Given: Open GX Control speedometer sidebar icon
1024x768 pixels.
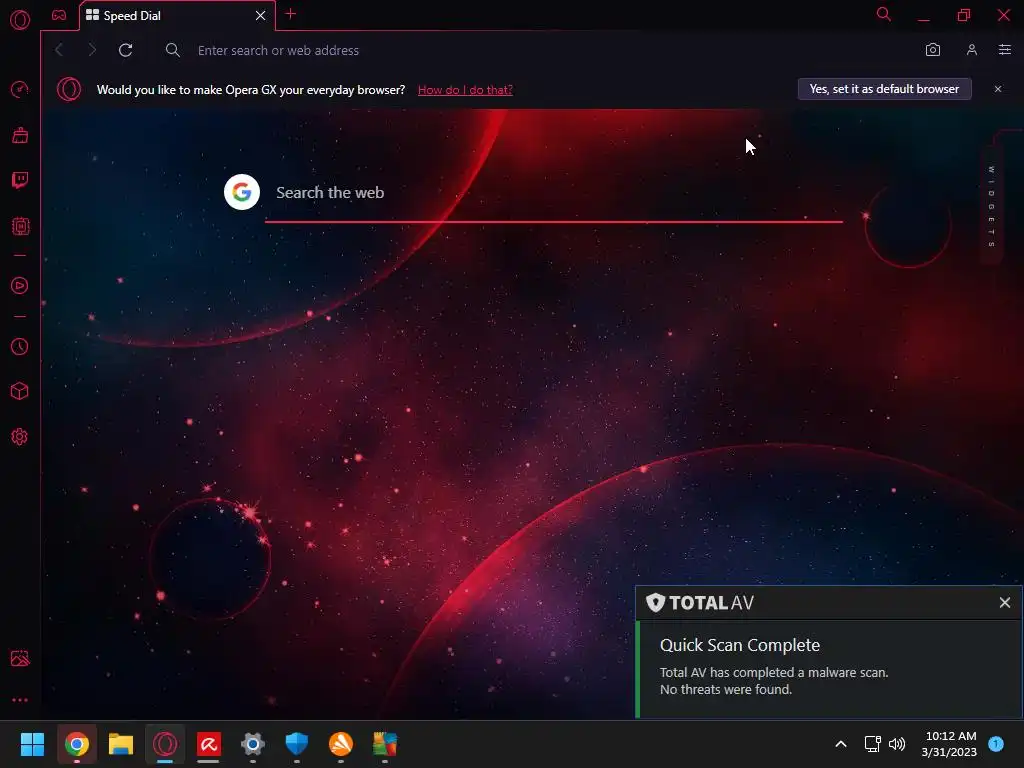Looking at the screenshot, I should (x=20, y=89).
